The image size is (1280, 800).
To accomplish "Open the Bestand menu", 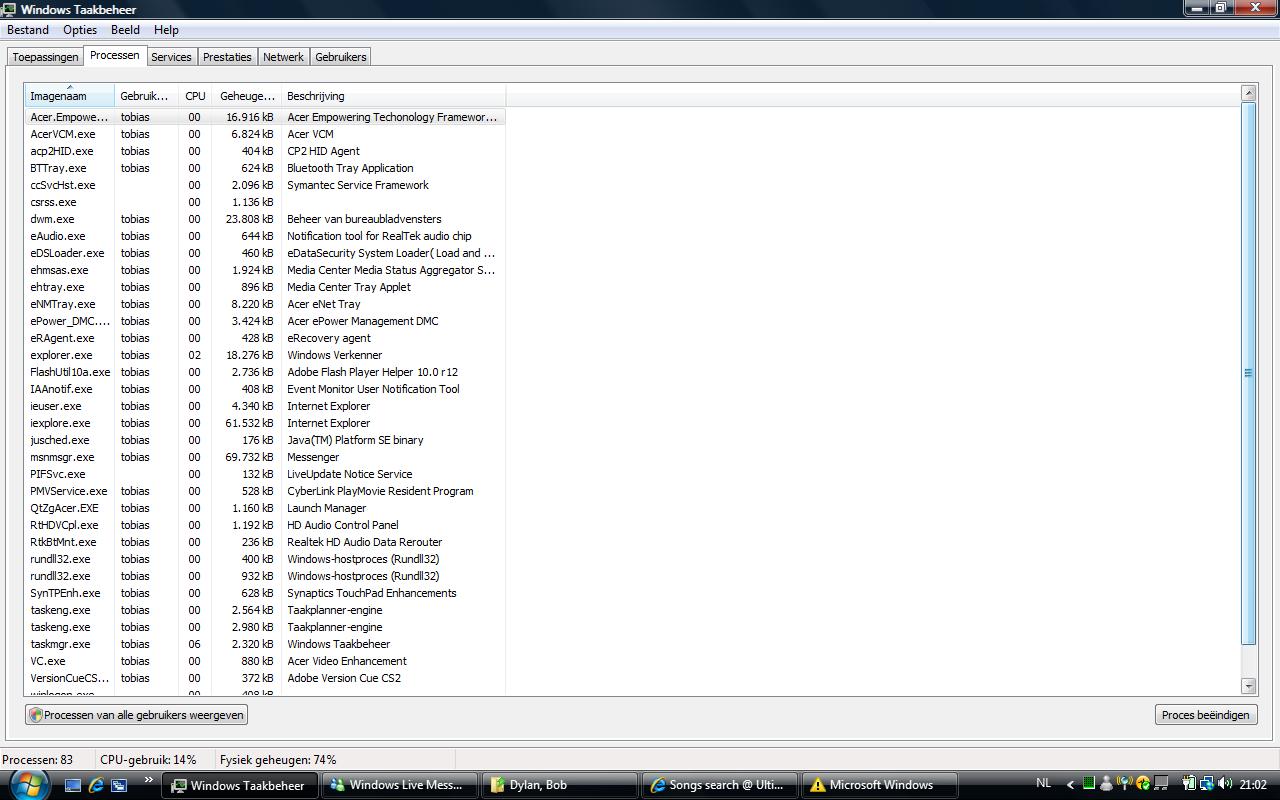I will click(28, 30).
